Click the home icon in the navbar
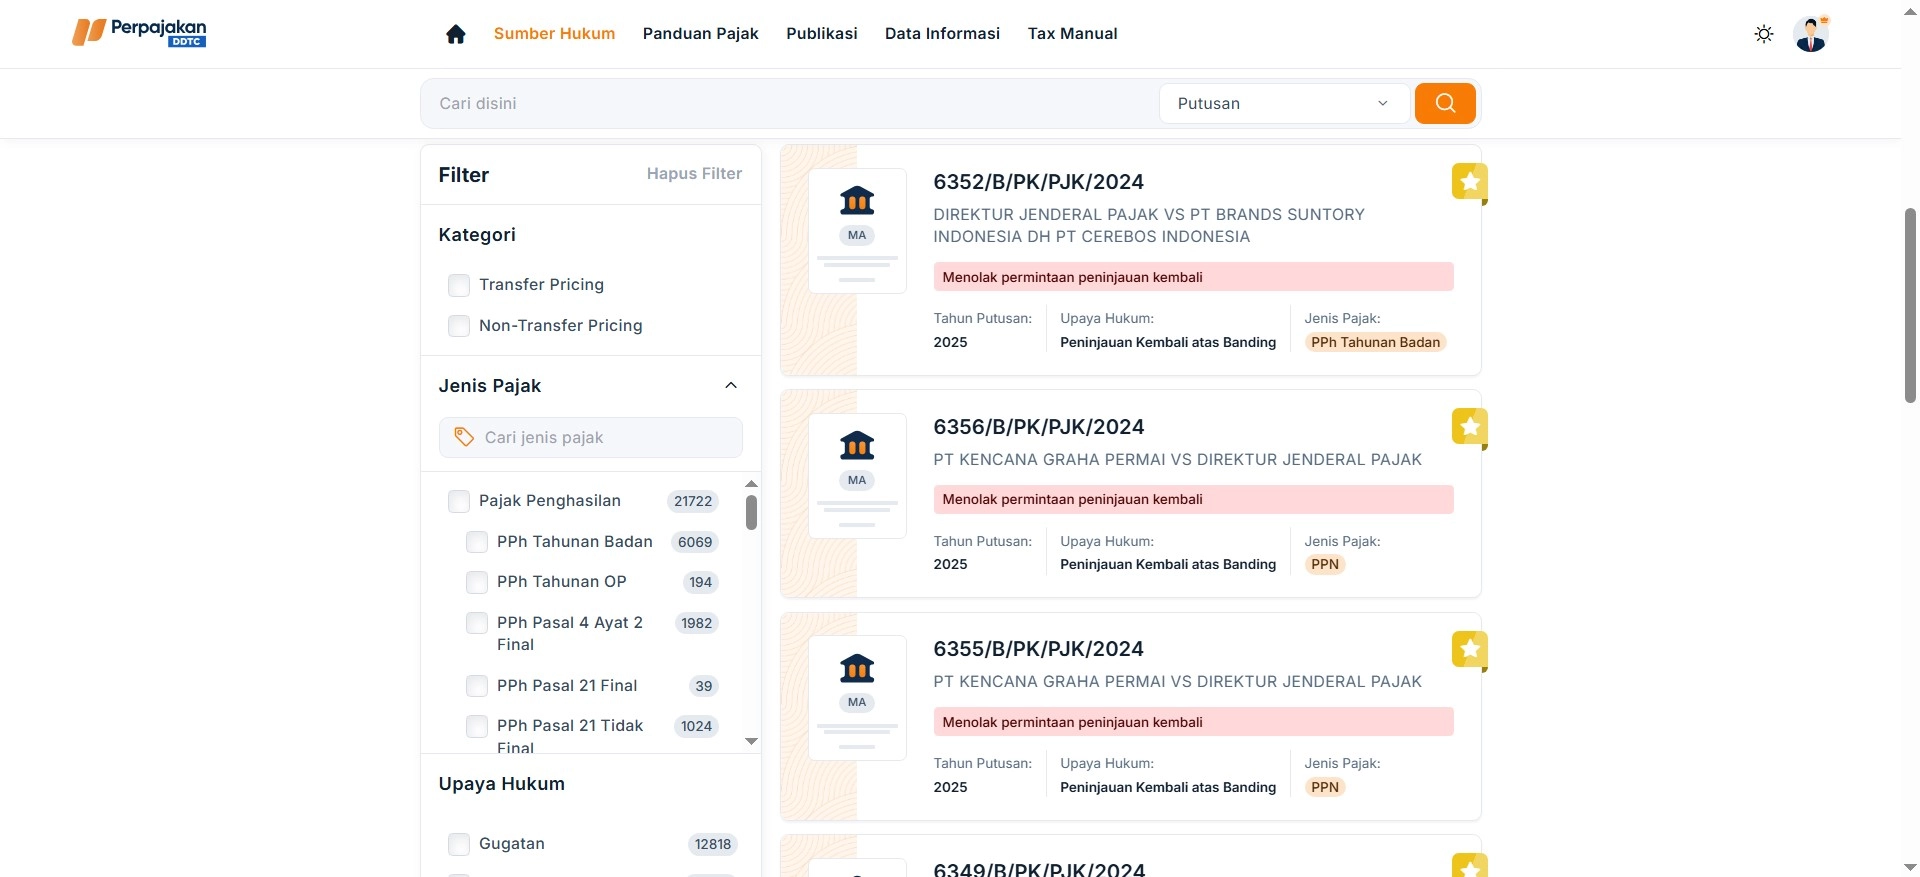 pyautogui.click(x=456, y=34)
